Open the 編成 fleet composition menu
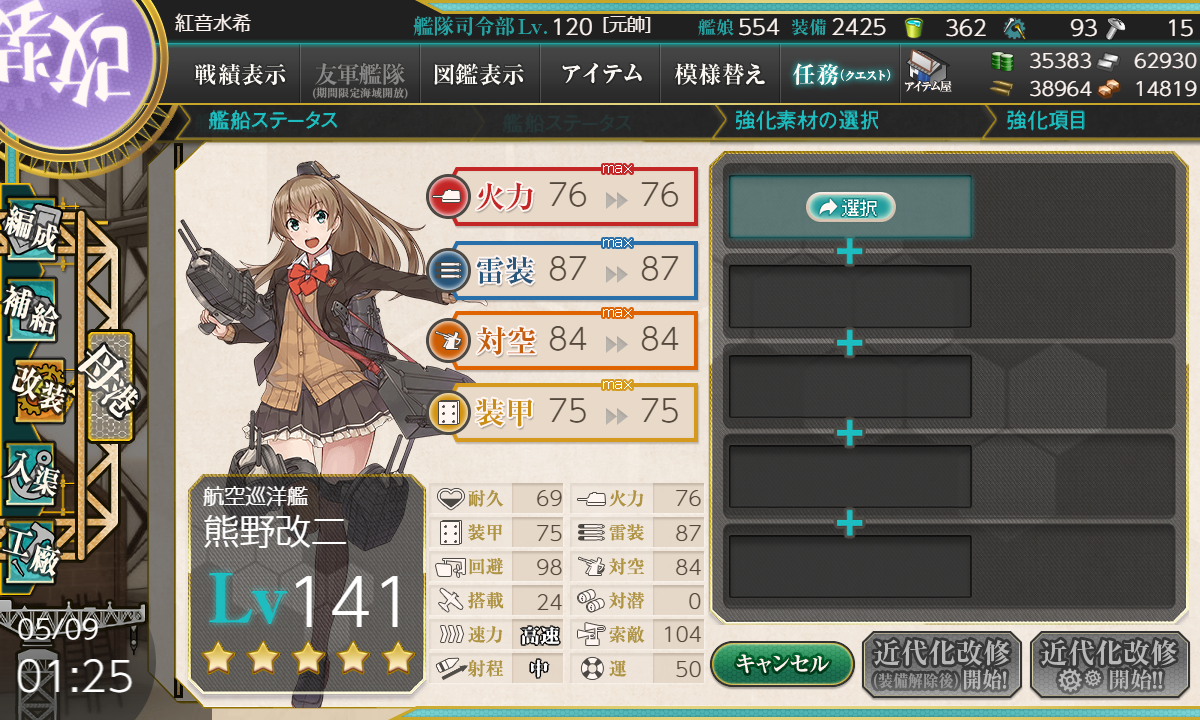This screenshot has width=1200, height=720. (x=31, y=232)
